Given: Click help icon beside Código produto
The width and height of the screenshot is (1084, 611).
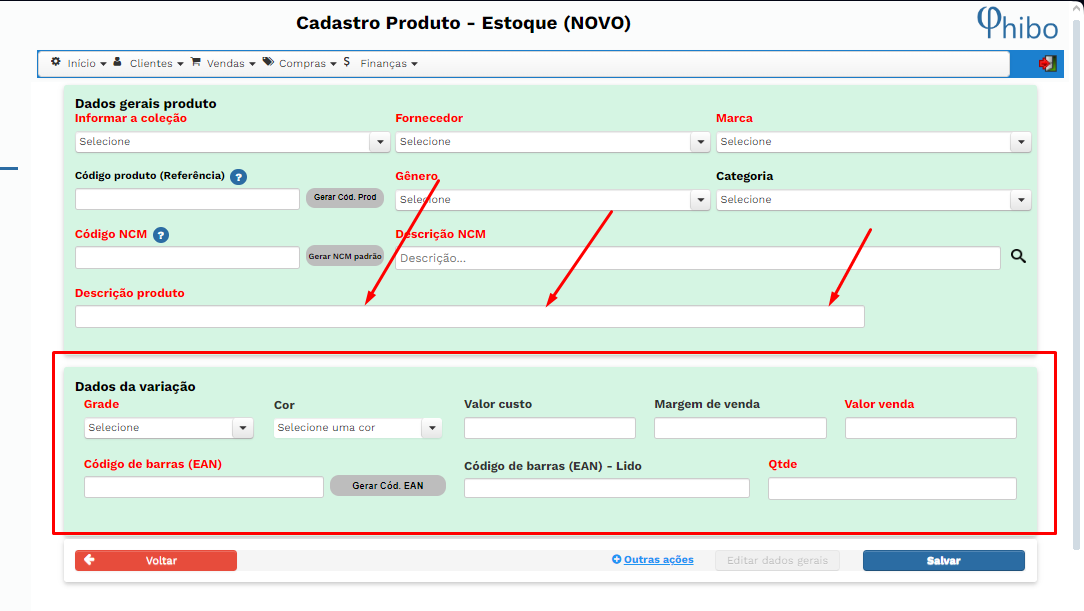Looking at the screenshot, I should [x=238, y=177].
